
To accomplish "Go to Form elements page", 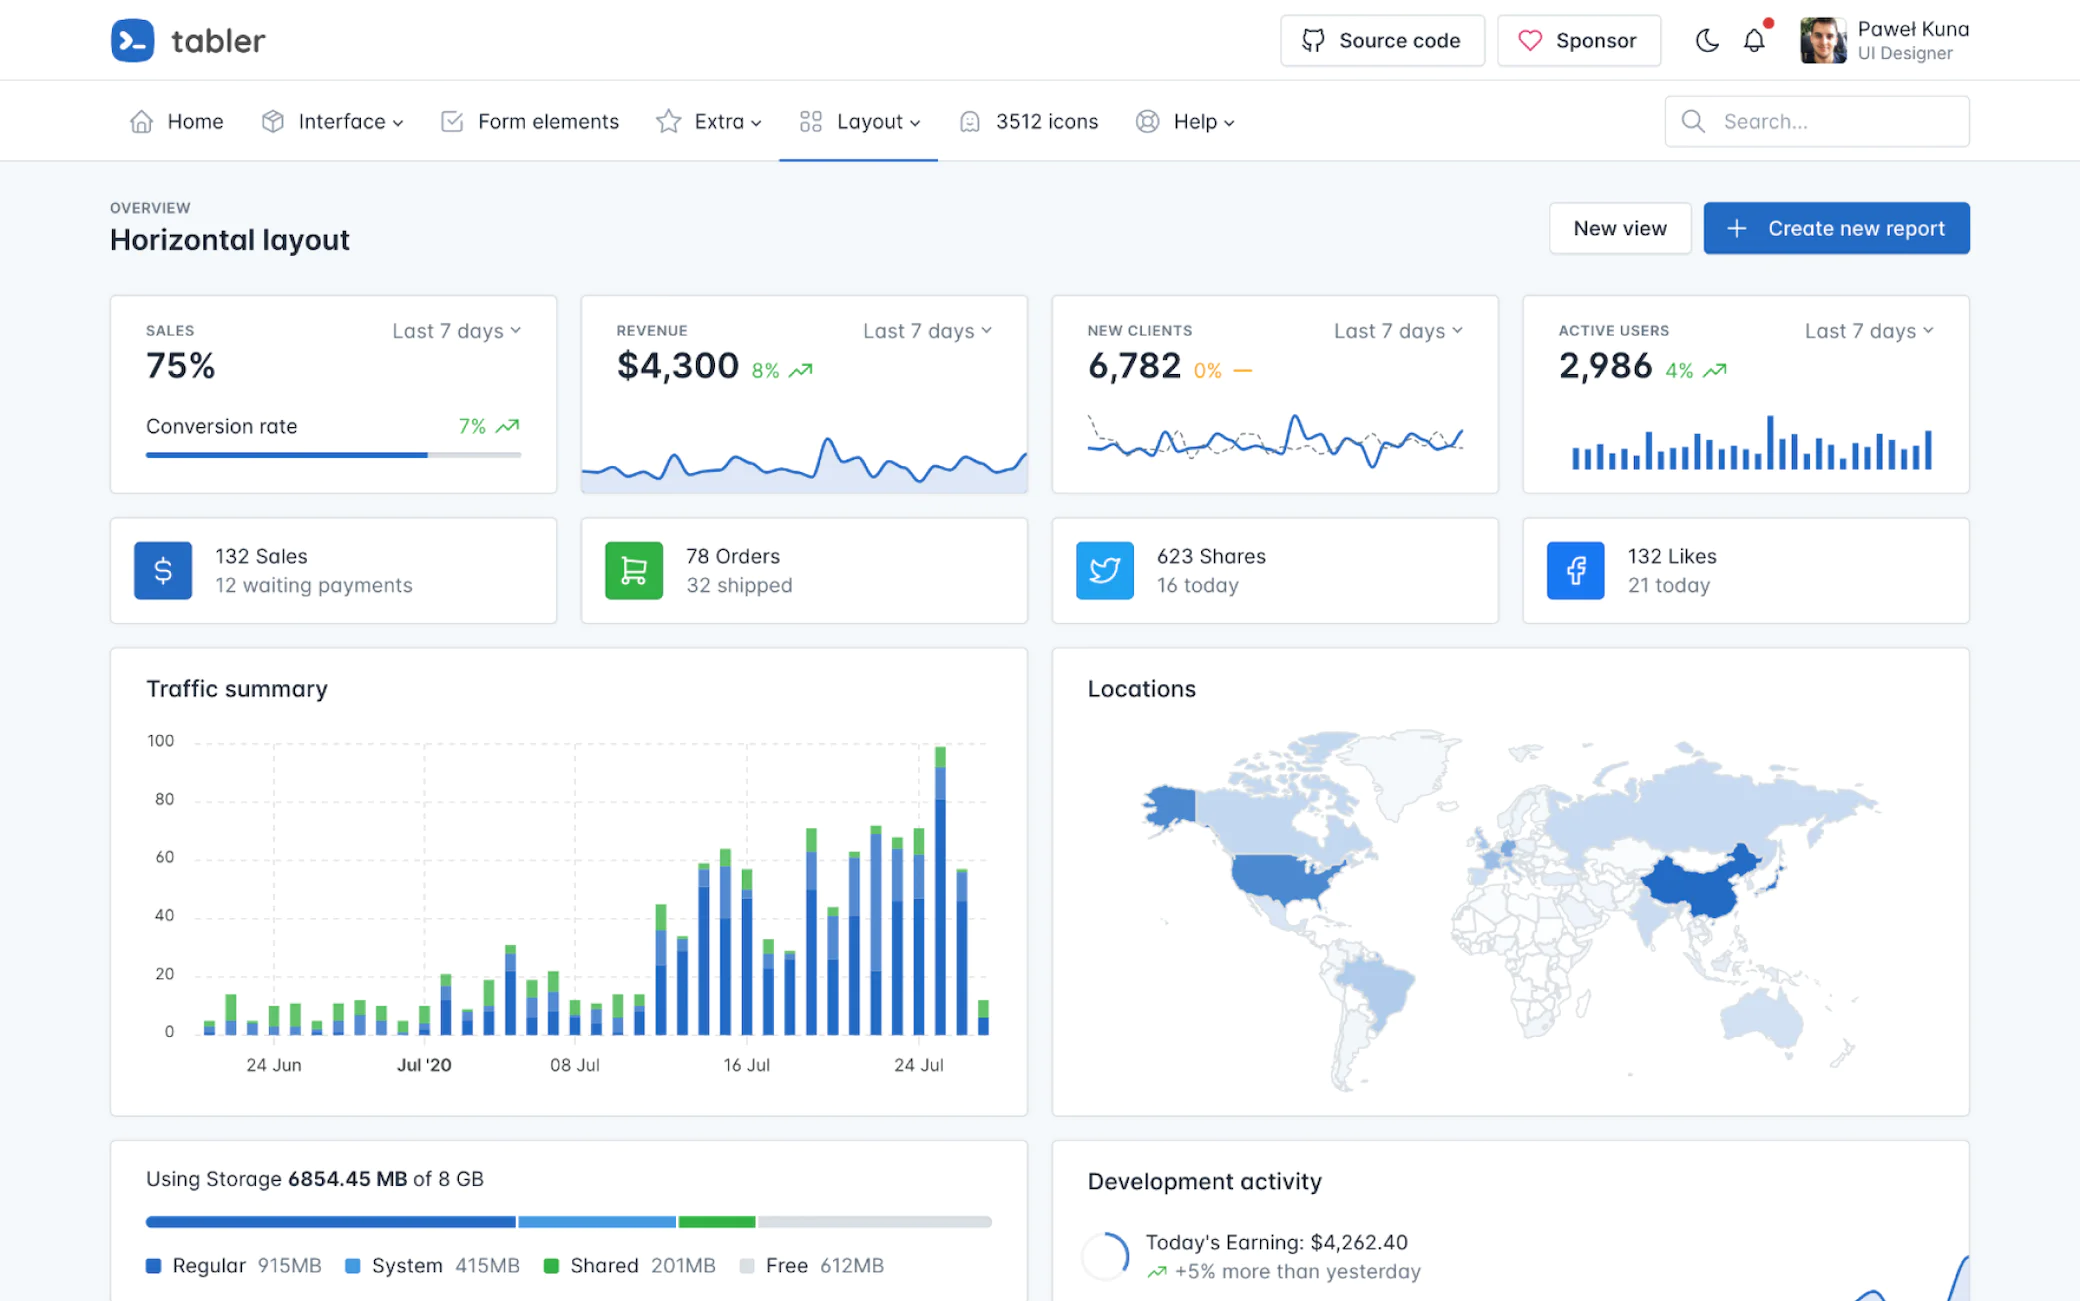I will [530, 121].
